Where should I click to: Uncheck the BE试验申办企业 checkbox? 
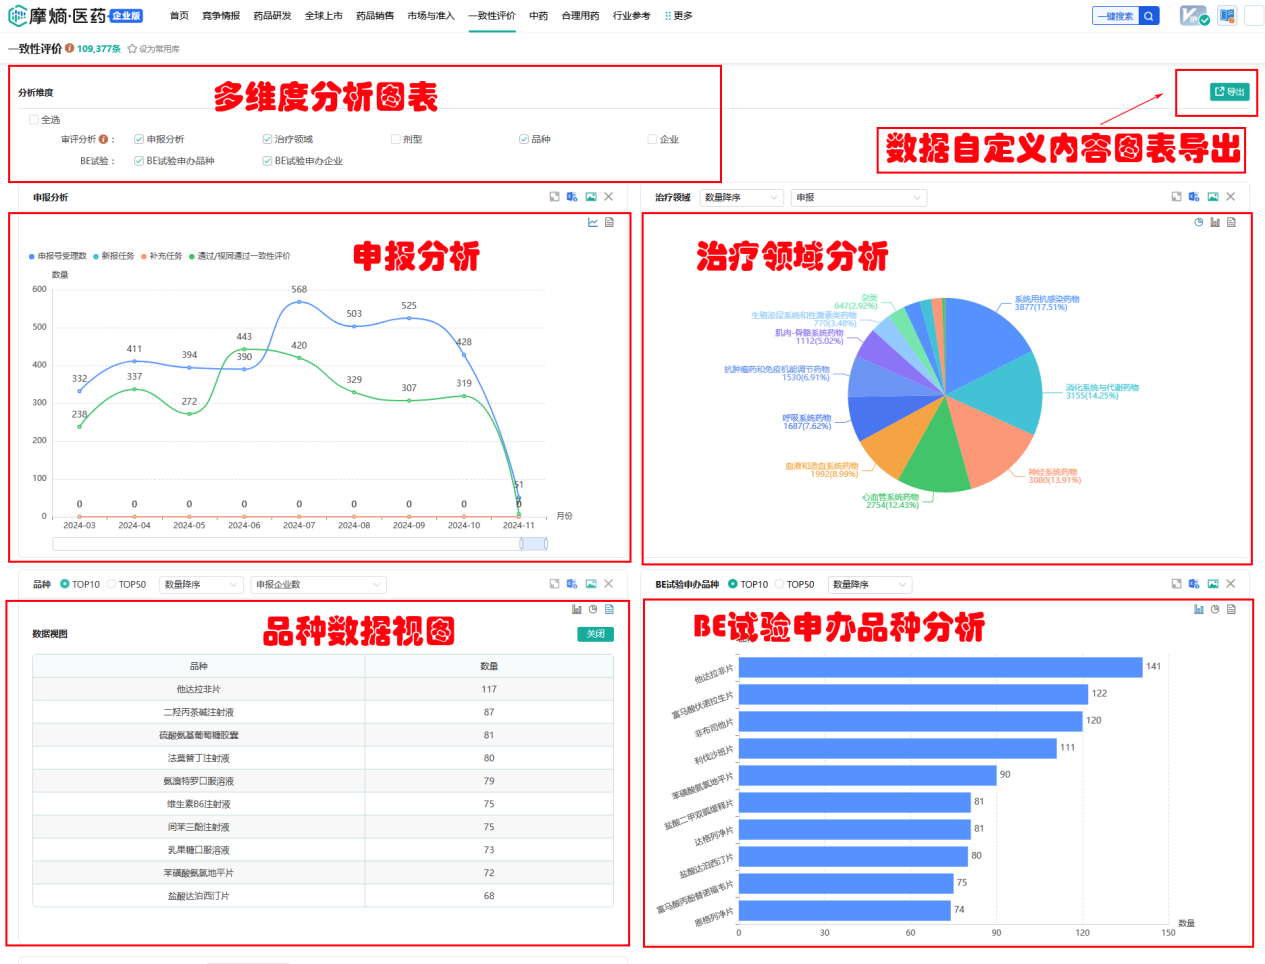tap(267, 161)
